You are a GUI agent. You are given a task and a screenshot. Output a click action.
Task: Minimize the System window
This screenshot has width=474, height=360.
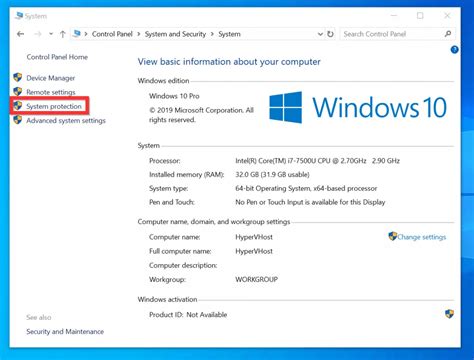(x=394, y=16)
